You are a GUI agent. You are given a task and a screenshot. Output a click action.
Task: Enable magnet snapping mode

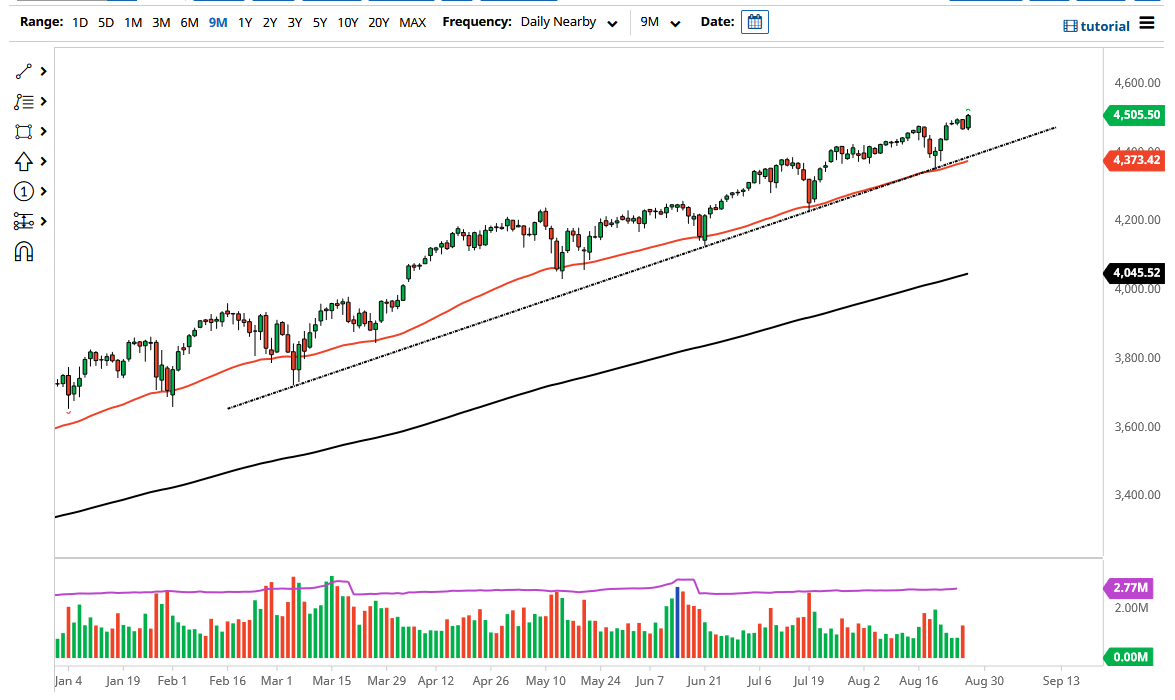click(x=24, y=250)
